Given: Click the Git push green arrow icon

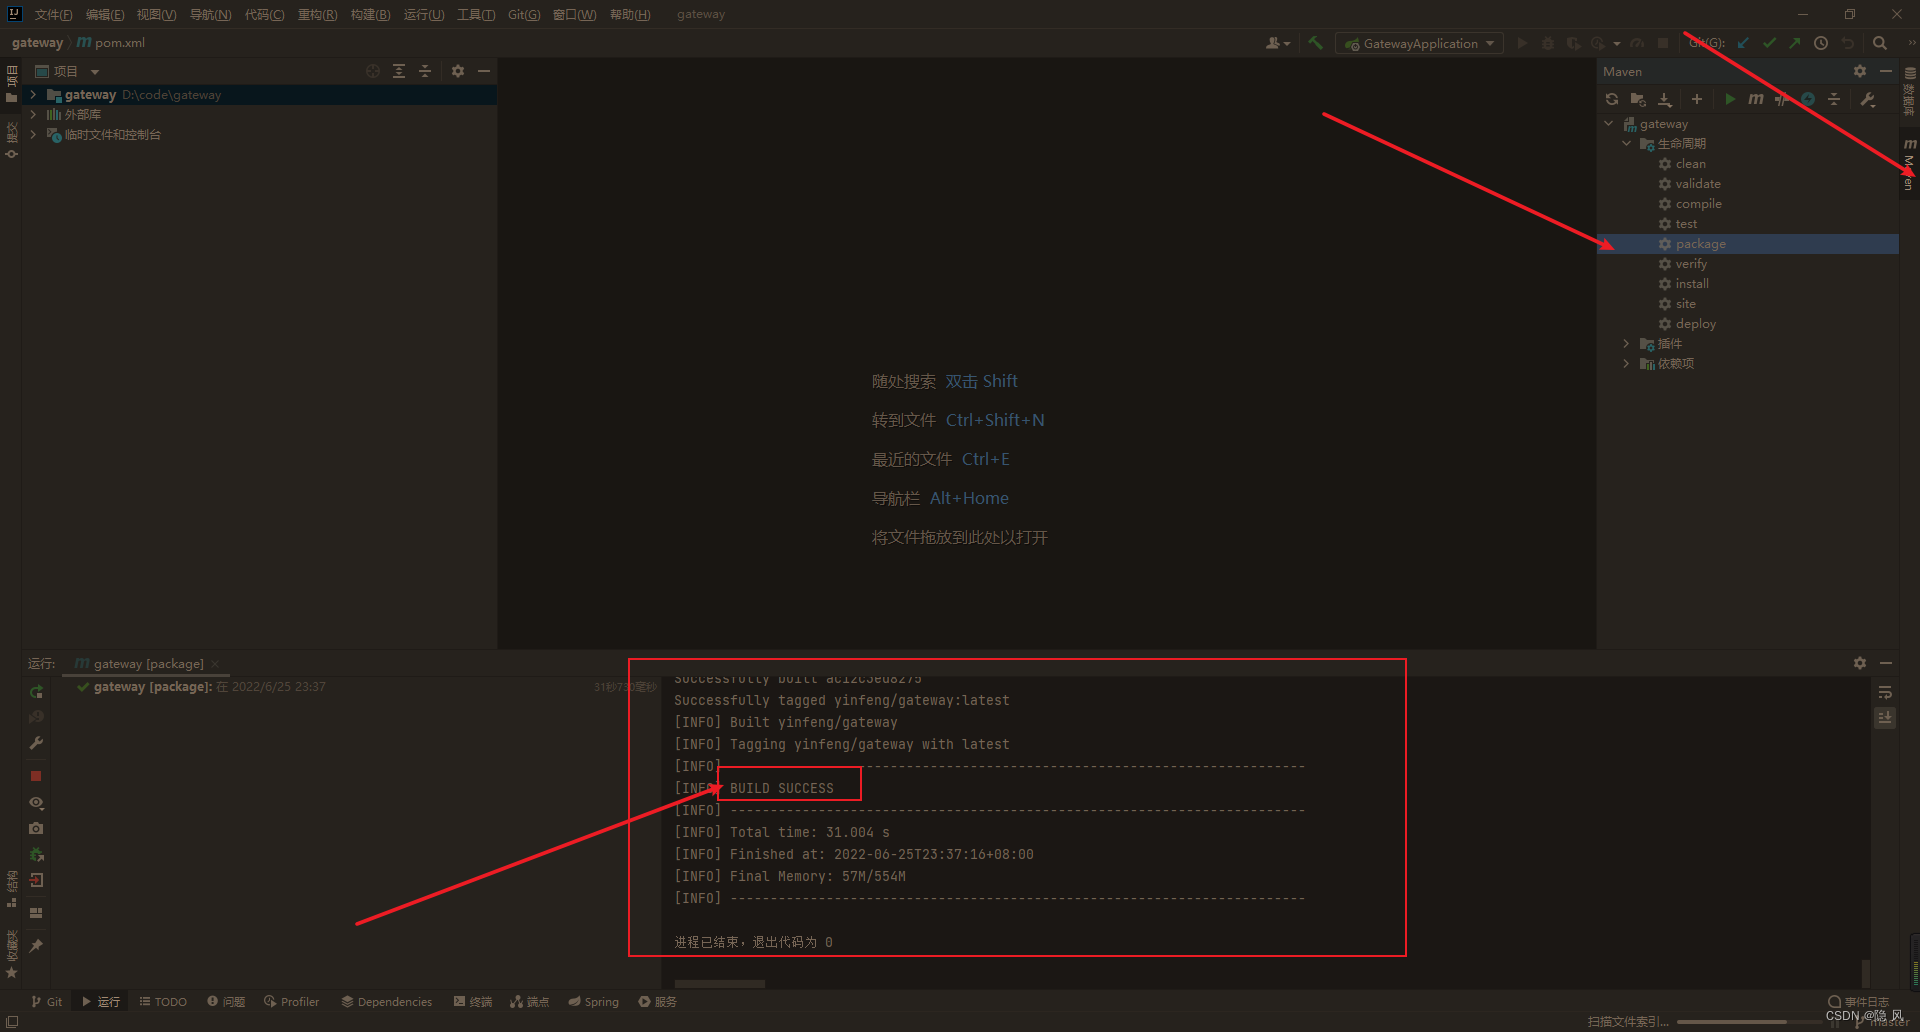Looking at the screenshot, I should click(x=1795, y=43).
